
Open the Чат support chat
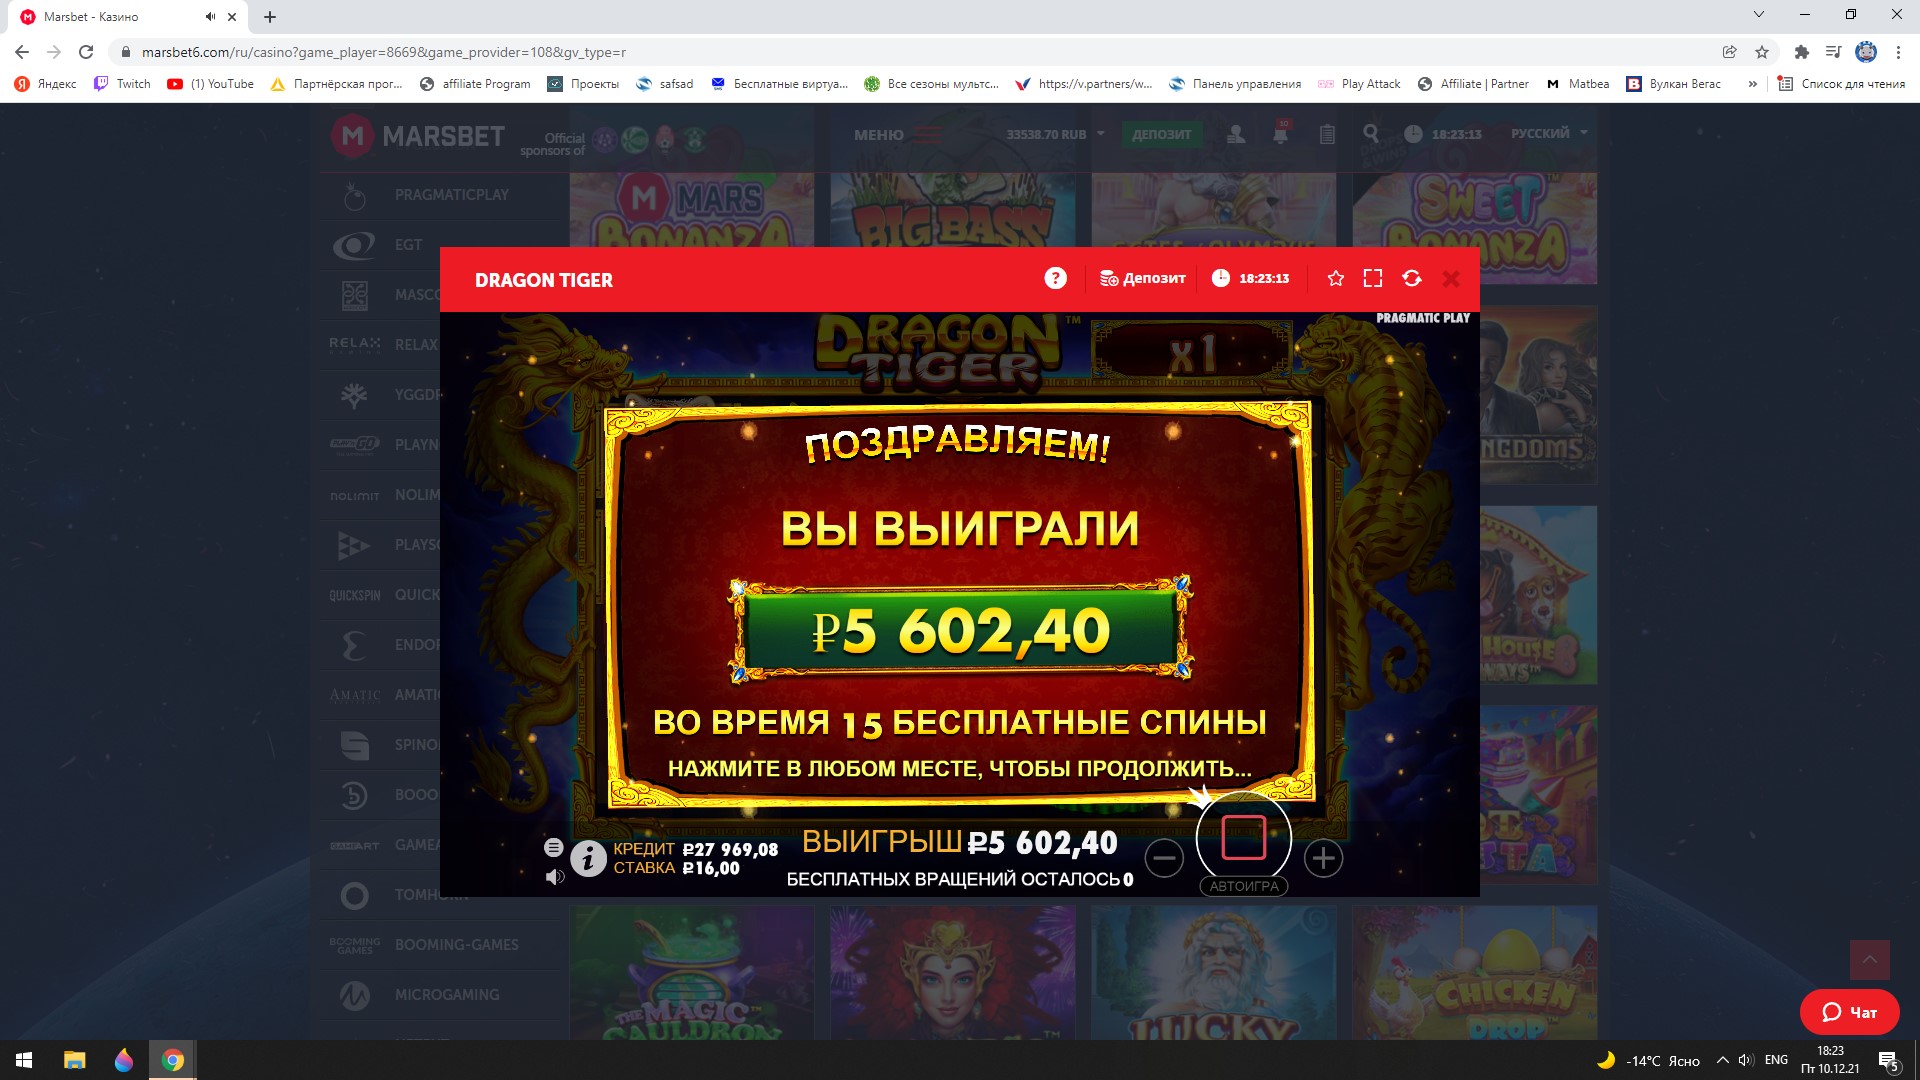pyautogui.click(x=1849, y=1012)
